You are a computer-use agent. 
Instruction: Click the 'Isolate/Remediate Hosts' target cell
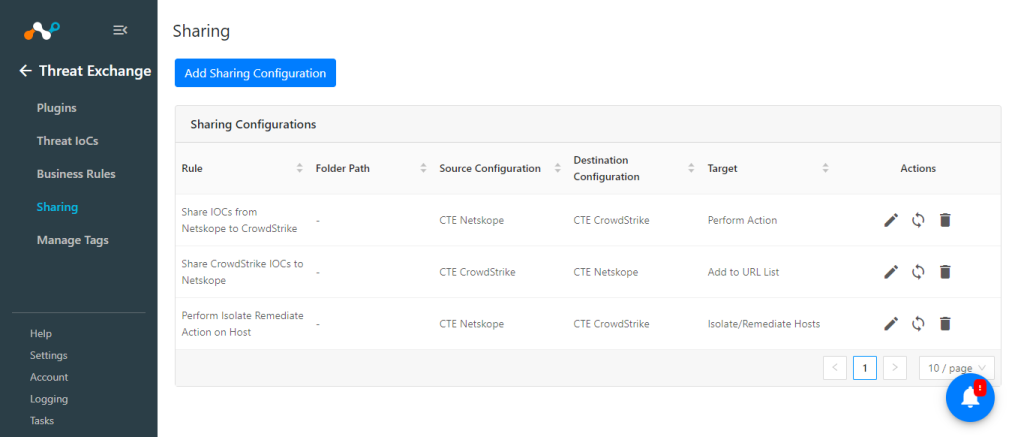pyautogui.click(x=764, y=323)
